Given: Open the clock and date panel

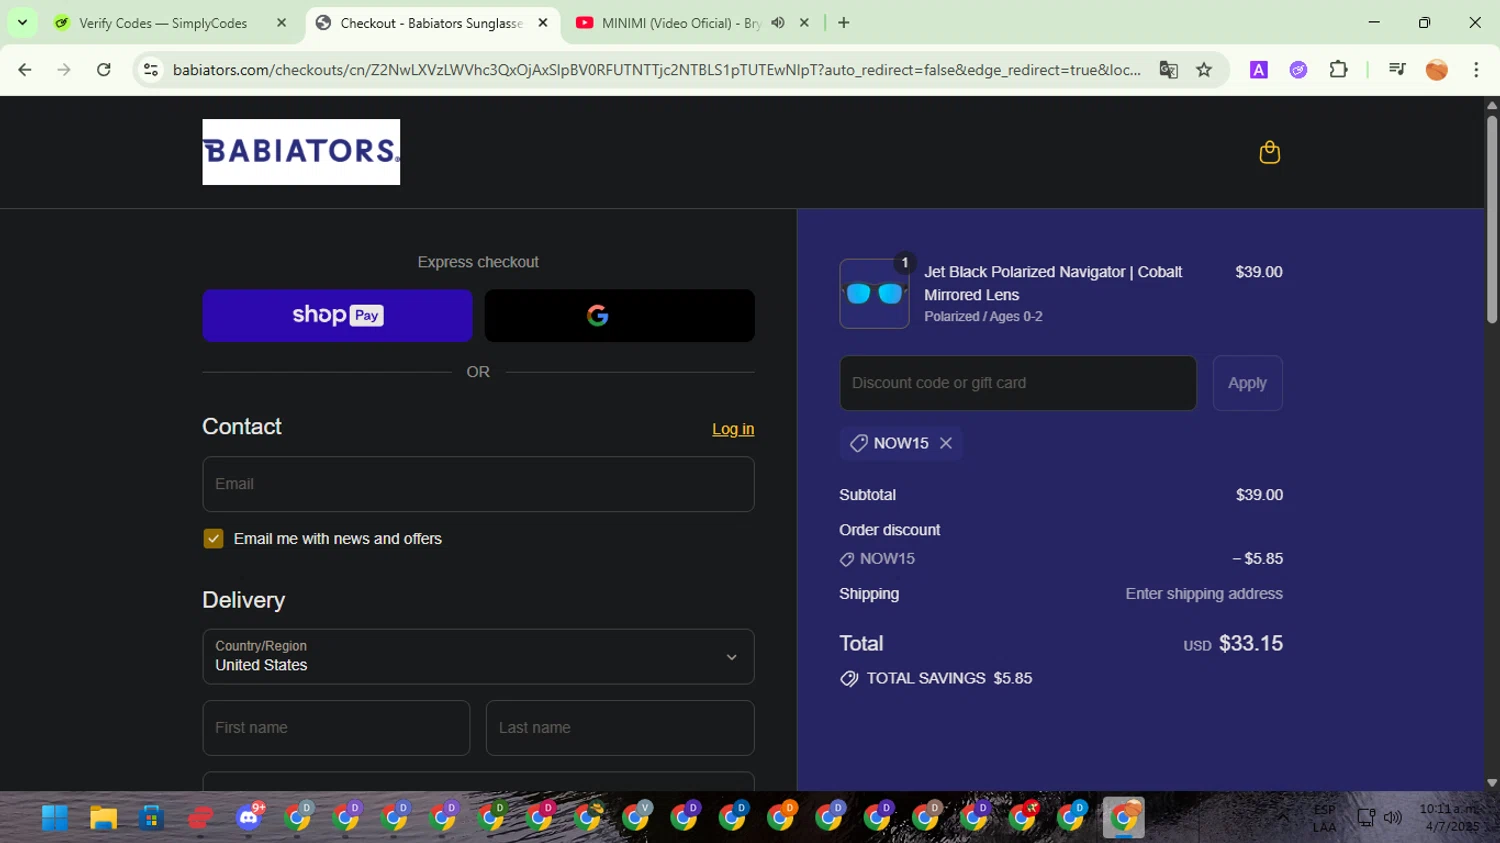Looking at the screenshot, I should pyautogui.click(x=1449, y=818).
